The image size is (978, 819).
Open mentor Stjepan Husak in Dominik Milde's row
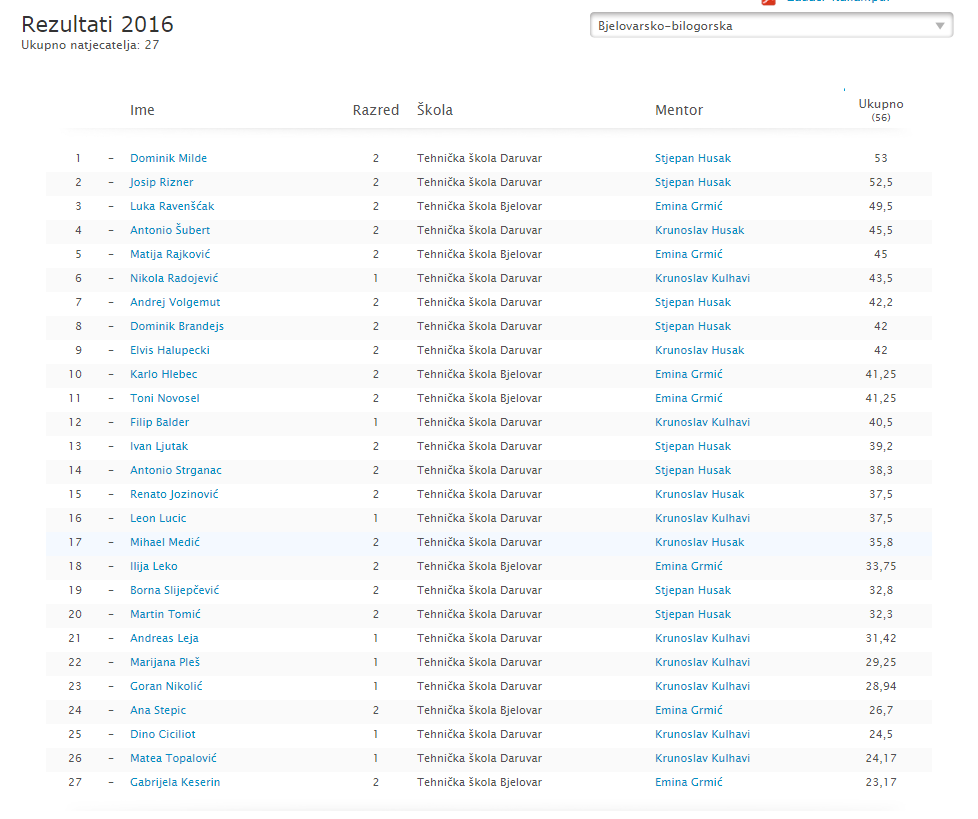pyautogui.click(x=693, y=158)
